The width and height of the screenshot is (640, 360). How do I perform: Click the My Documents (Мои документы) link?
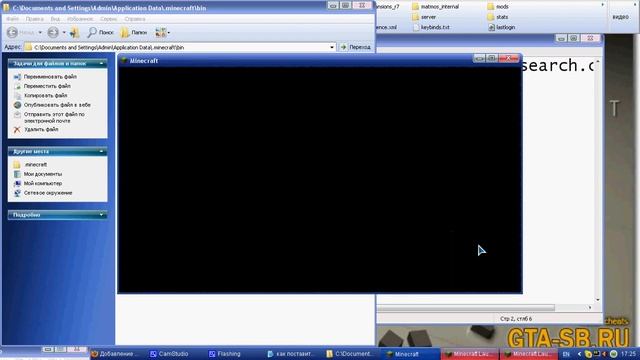coord(43,174)
